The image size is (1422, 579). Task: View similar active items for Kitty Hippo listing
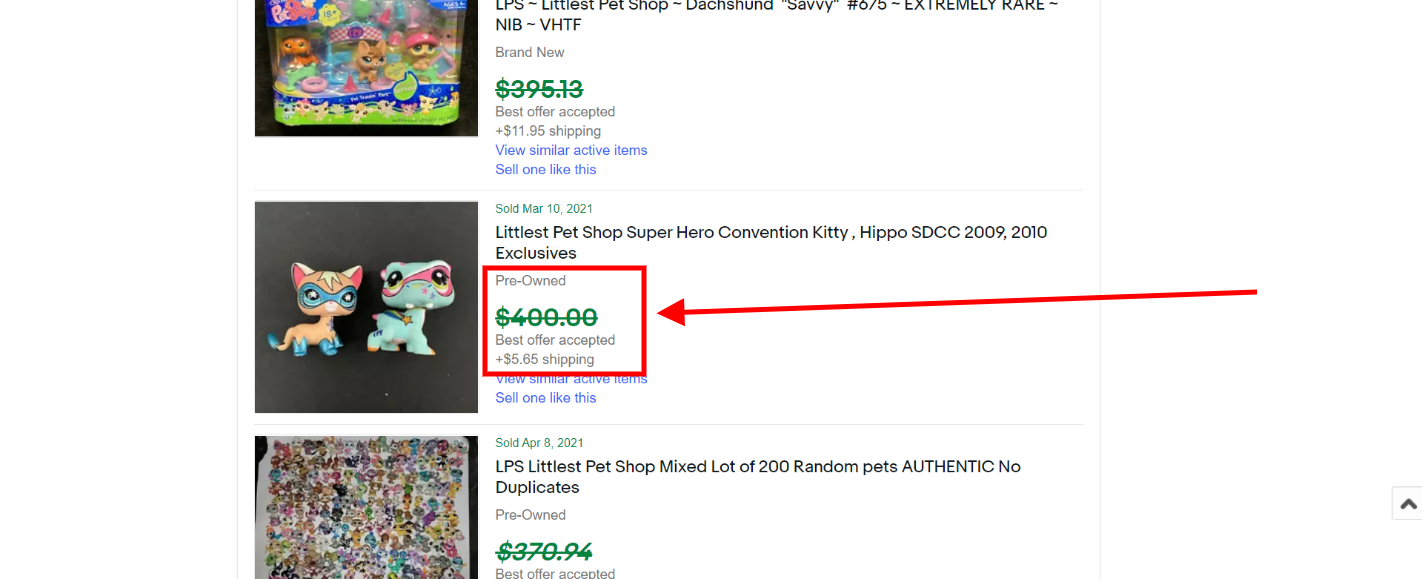pyautogui.click(x=571, y=380)
